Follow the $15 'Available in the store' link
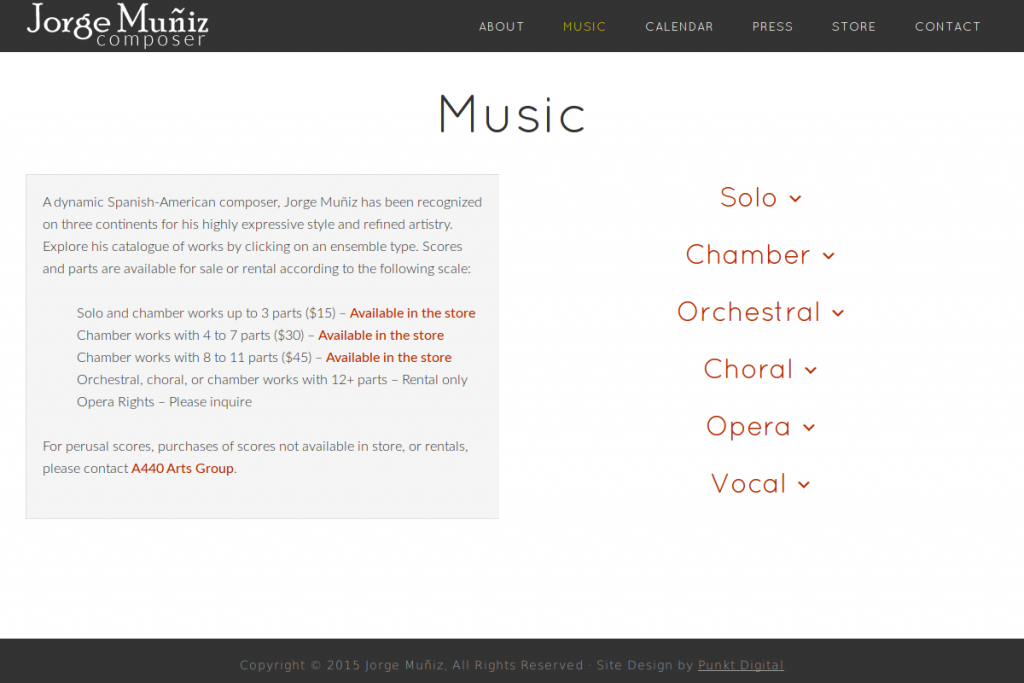 (412, 313)
